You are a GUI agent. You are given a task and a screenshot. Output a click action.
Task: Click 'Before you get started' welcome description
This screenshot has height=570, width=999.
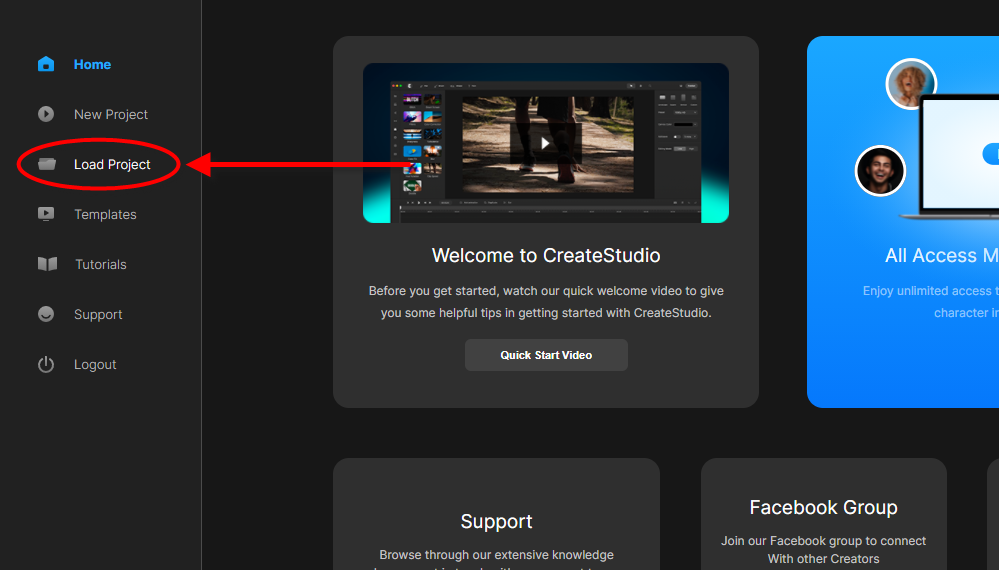(546, 302)
